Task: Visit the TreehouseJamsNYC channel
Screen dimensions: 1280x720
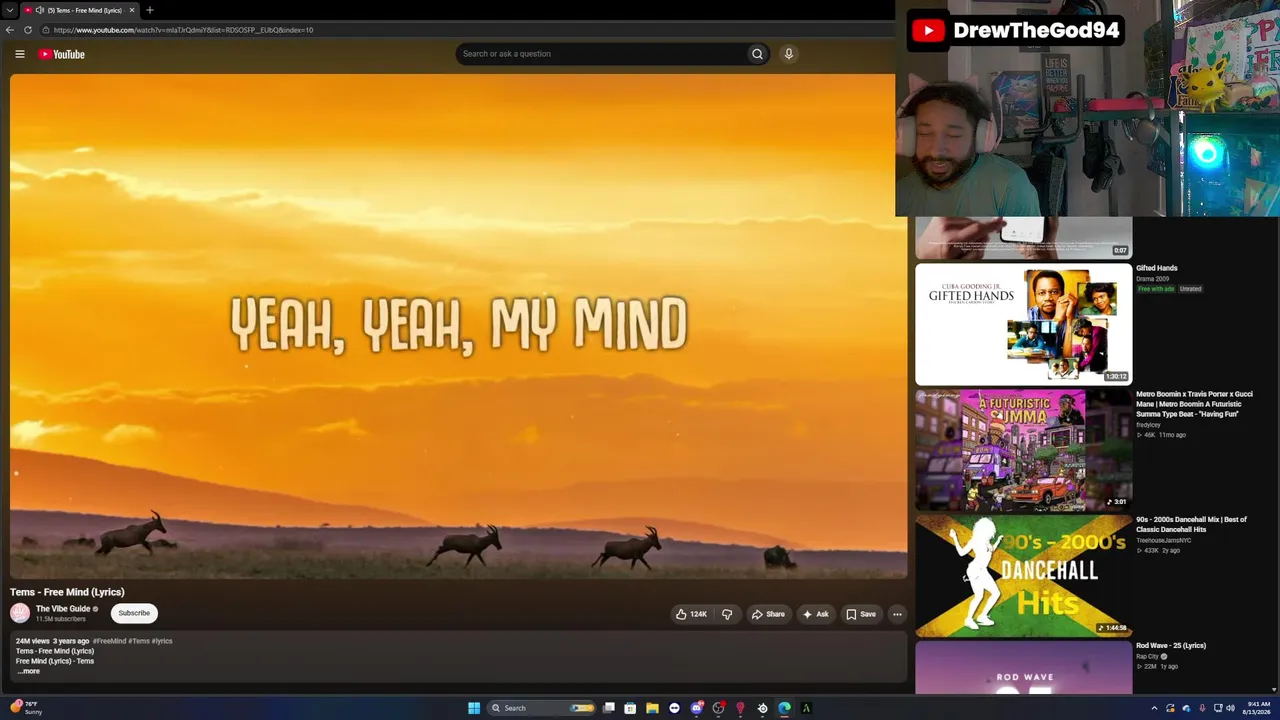Action: click(x=1164, y=541)
